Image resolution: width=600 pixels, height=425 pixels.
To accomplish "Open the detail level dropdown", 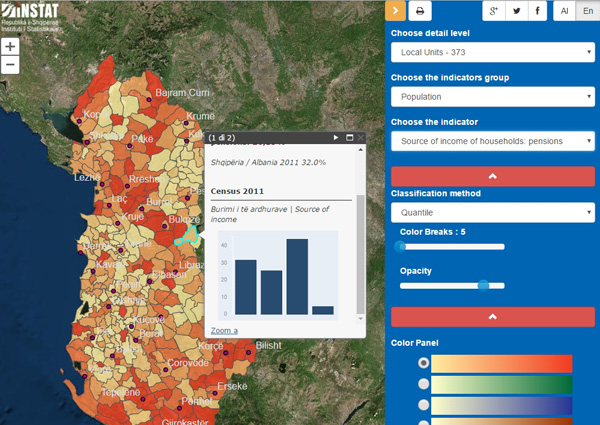I will coord(493,52).
